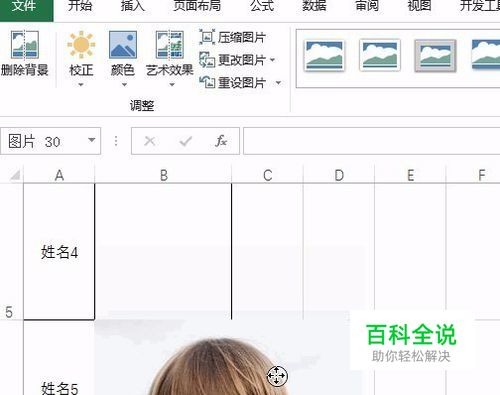Click the 颜色 picture icon

tap(123, 45)
